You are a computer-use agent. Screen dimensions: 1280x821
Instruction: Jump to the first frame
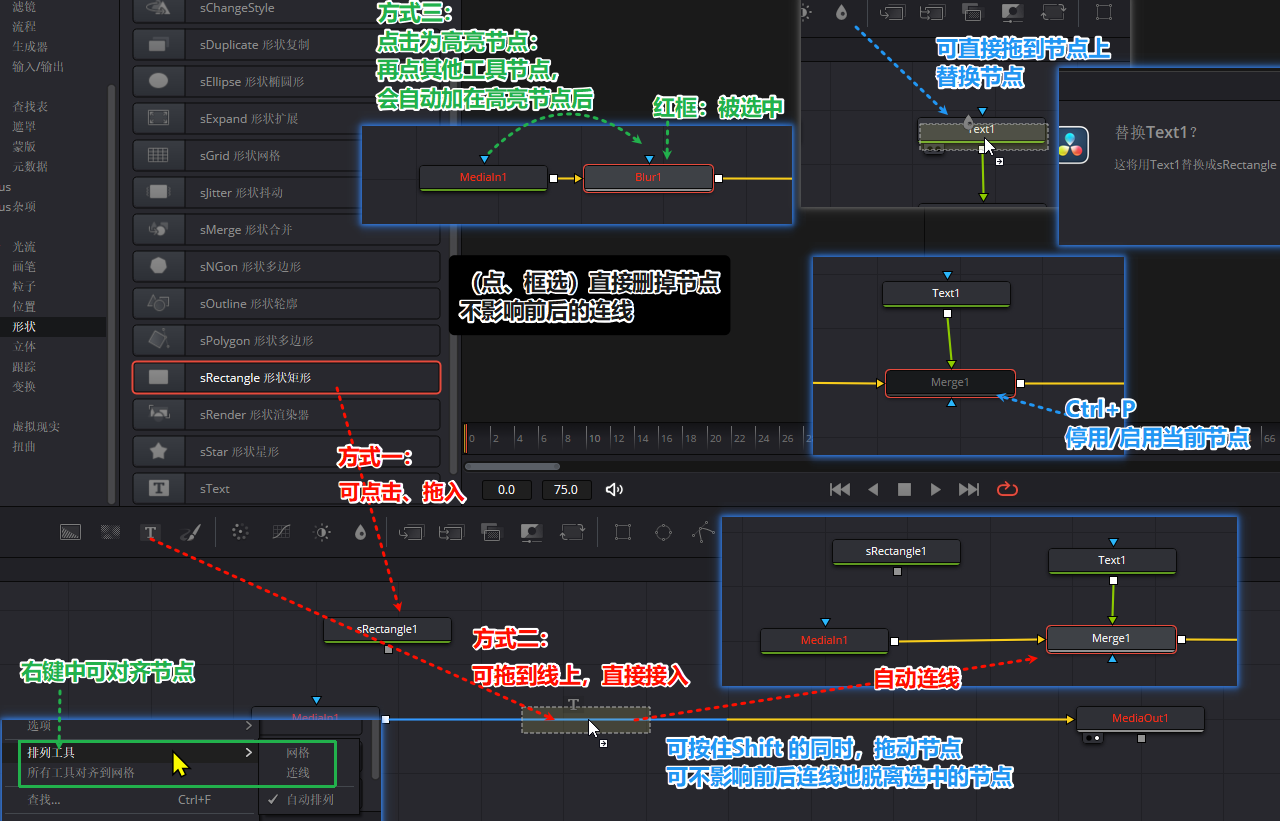pyautogui.click(x=840, y=489)
